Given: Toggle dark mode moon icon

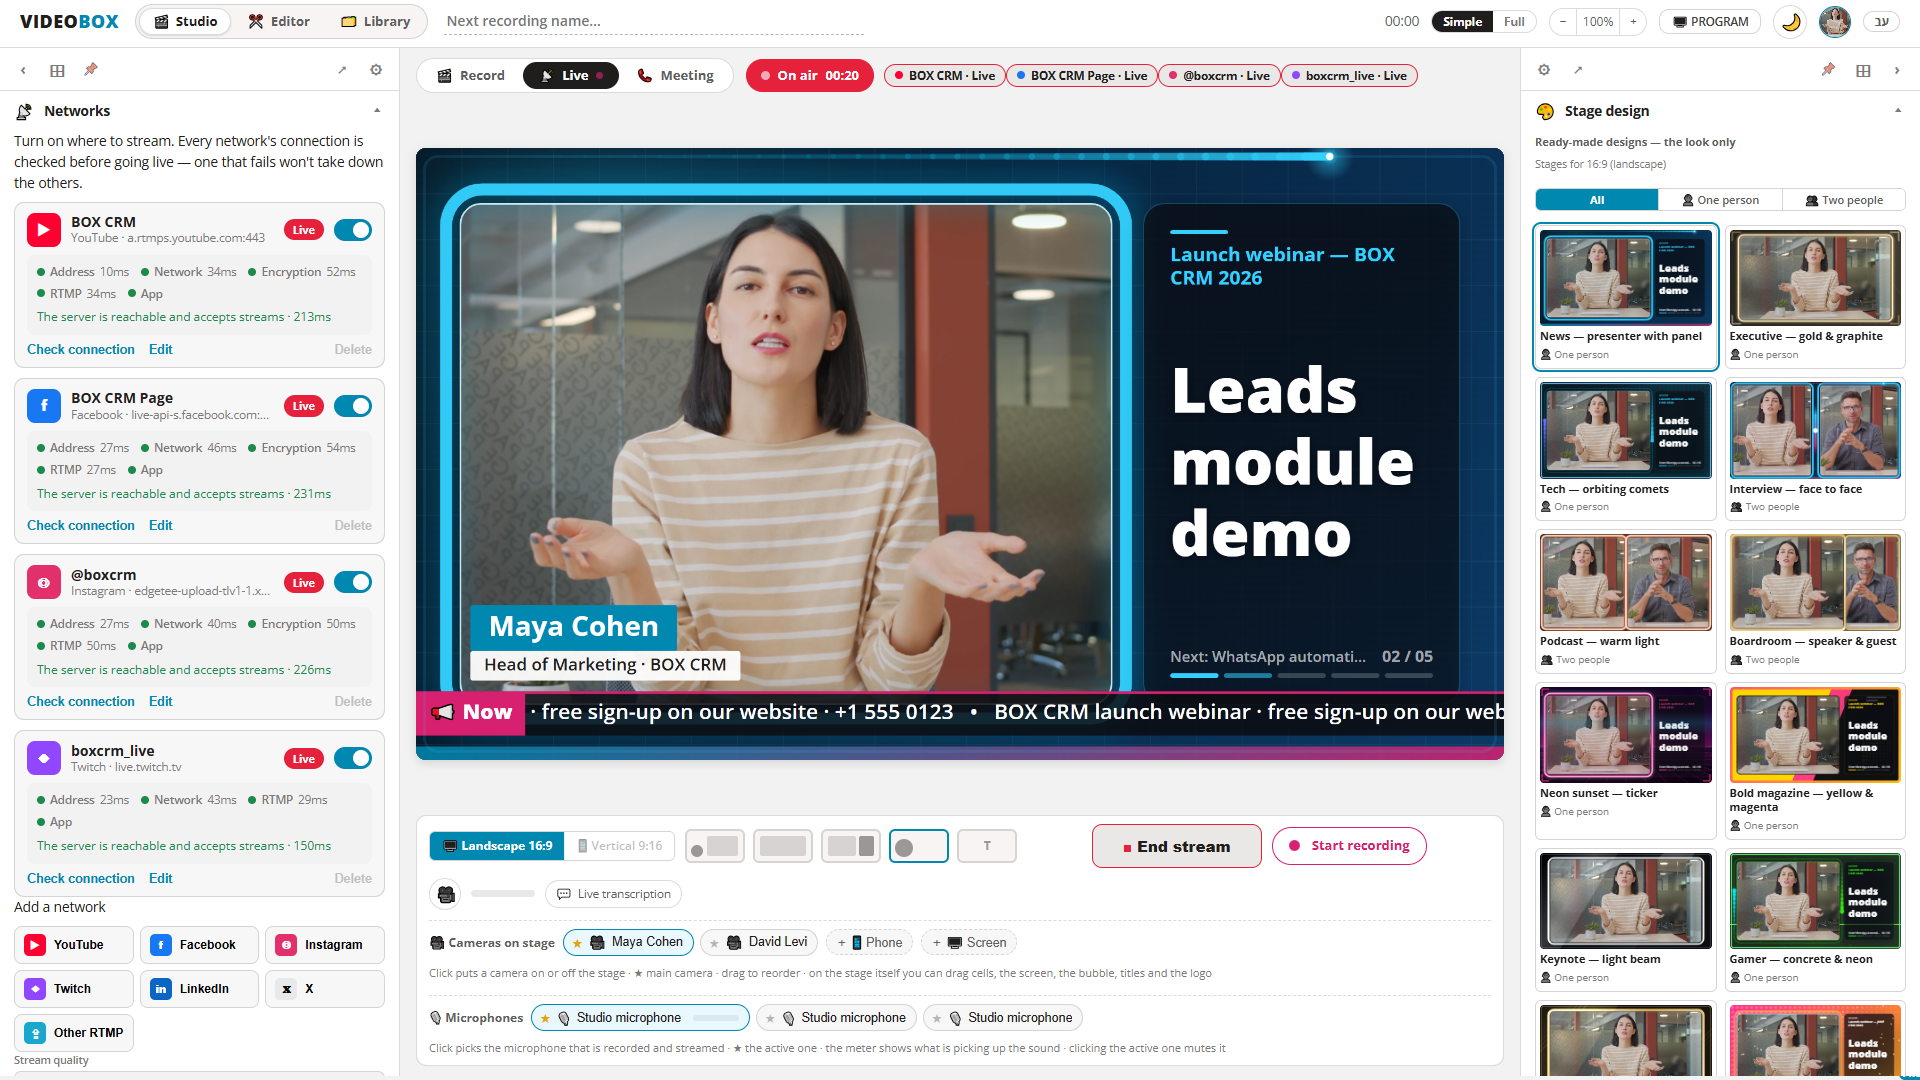Looking at the screenshot, I should [1790, 21].
